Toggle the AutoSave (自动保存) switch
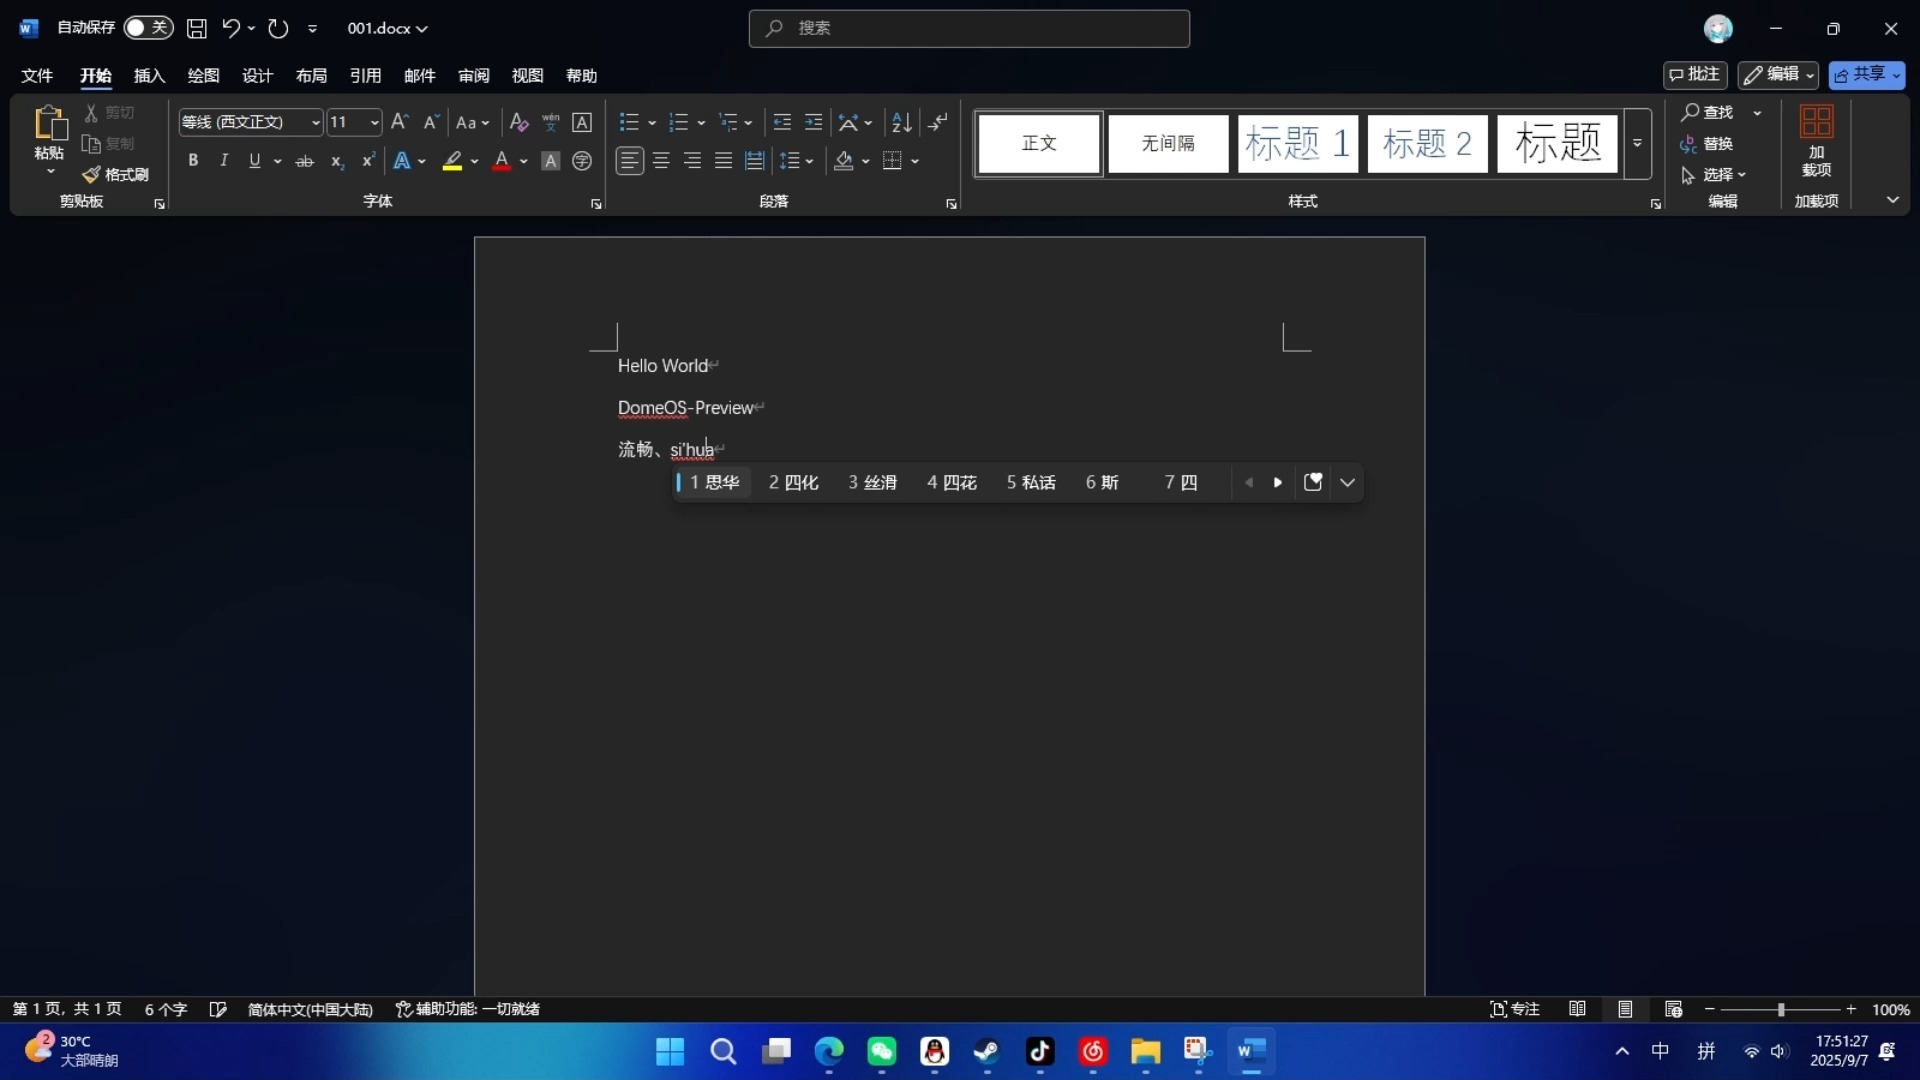This screenshot has width=1920, height=1080. point(148,28)
